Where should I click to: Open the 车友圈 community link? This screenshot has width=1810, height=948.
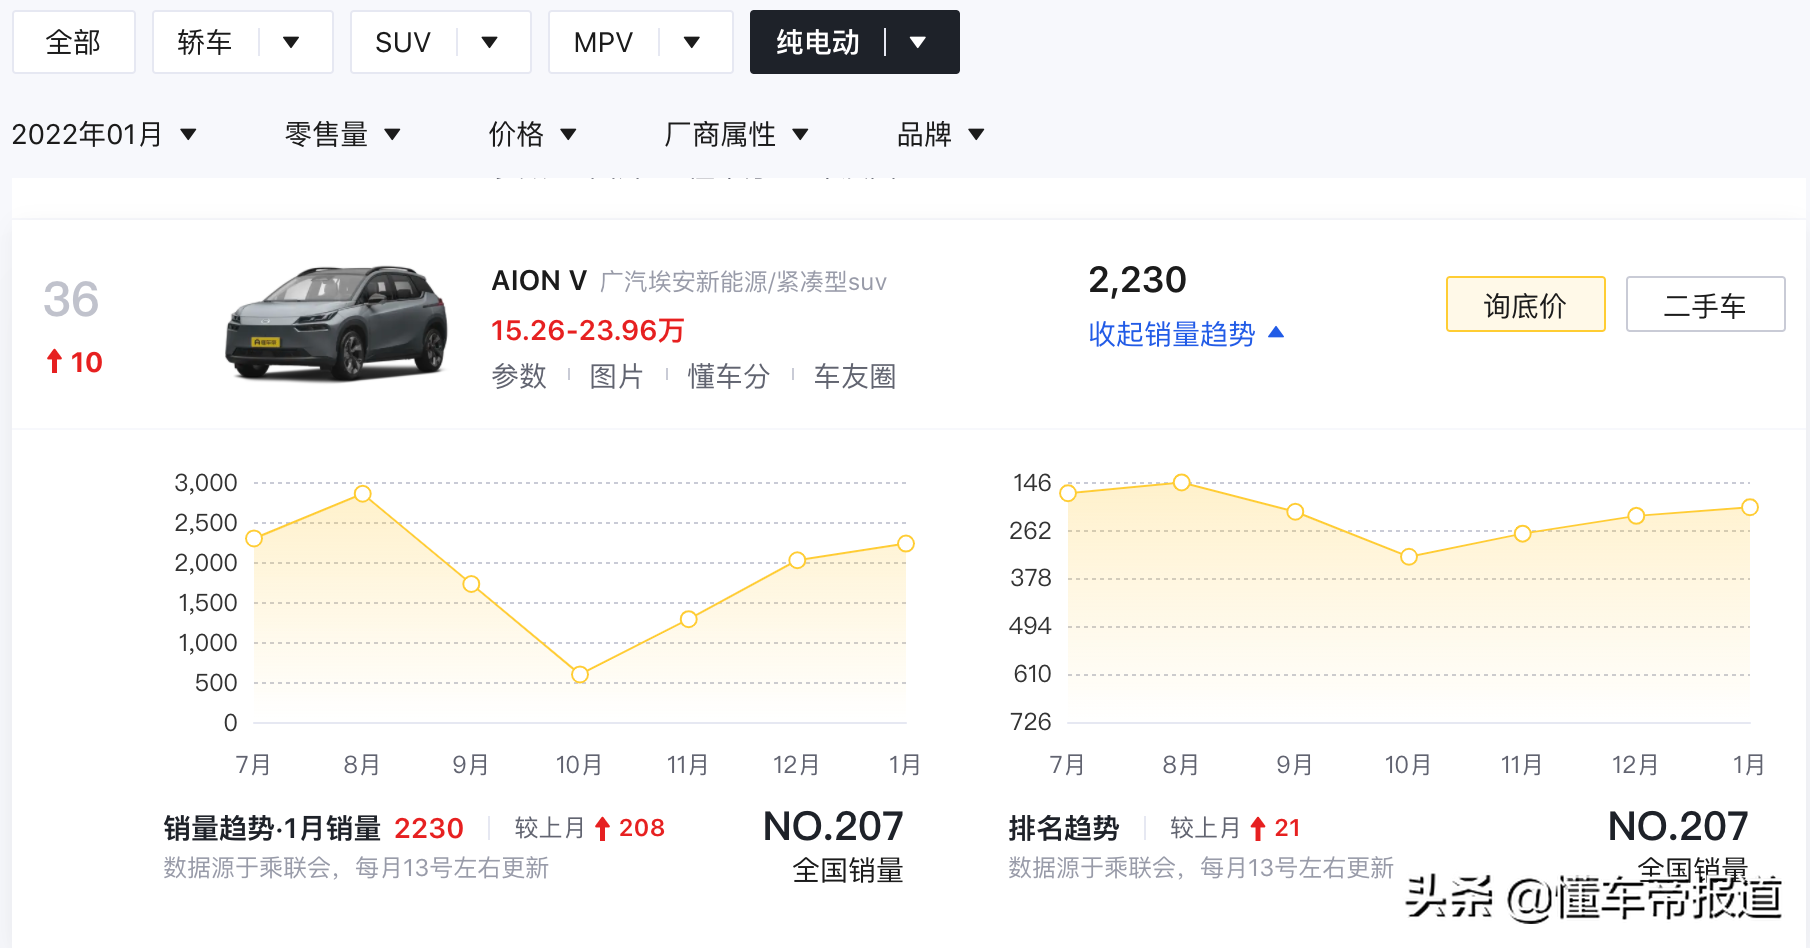[855, 376]
